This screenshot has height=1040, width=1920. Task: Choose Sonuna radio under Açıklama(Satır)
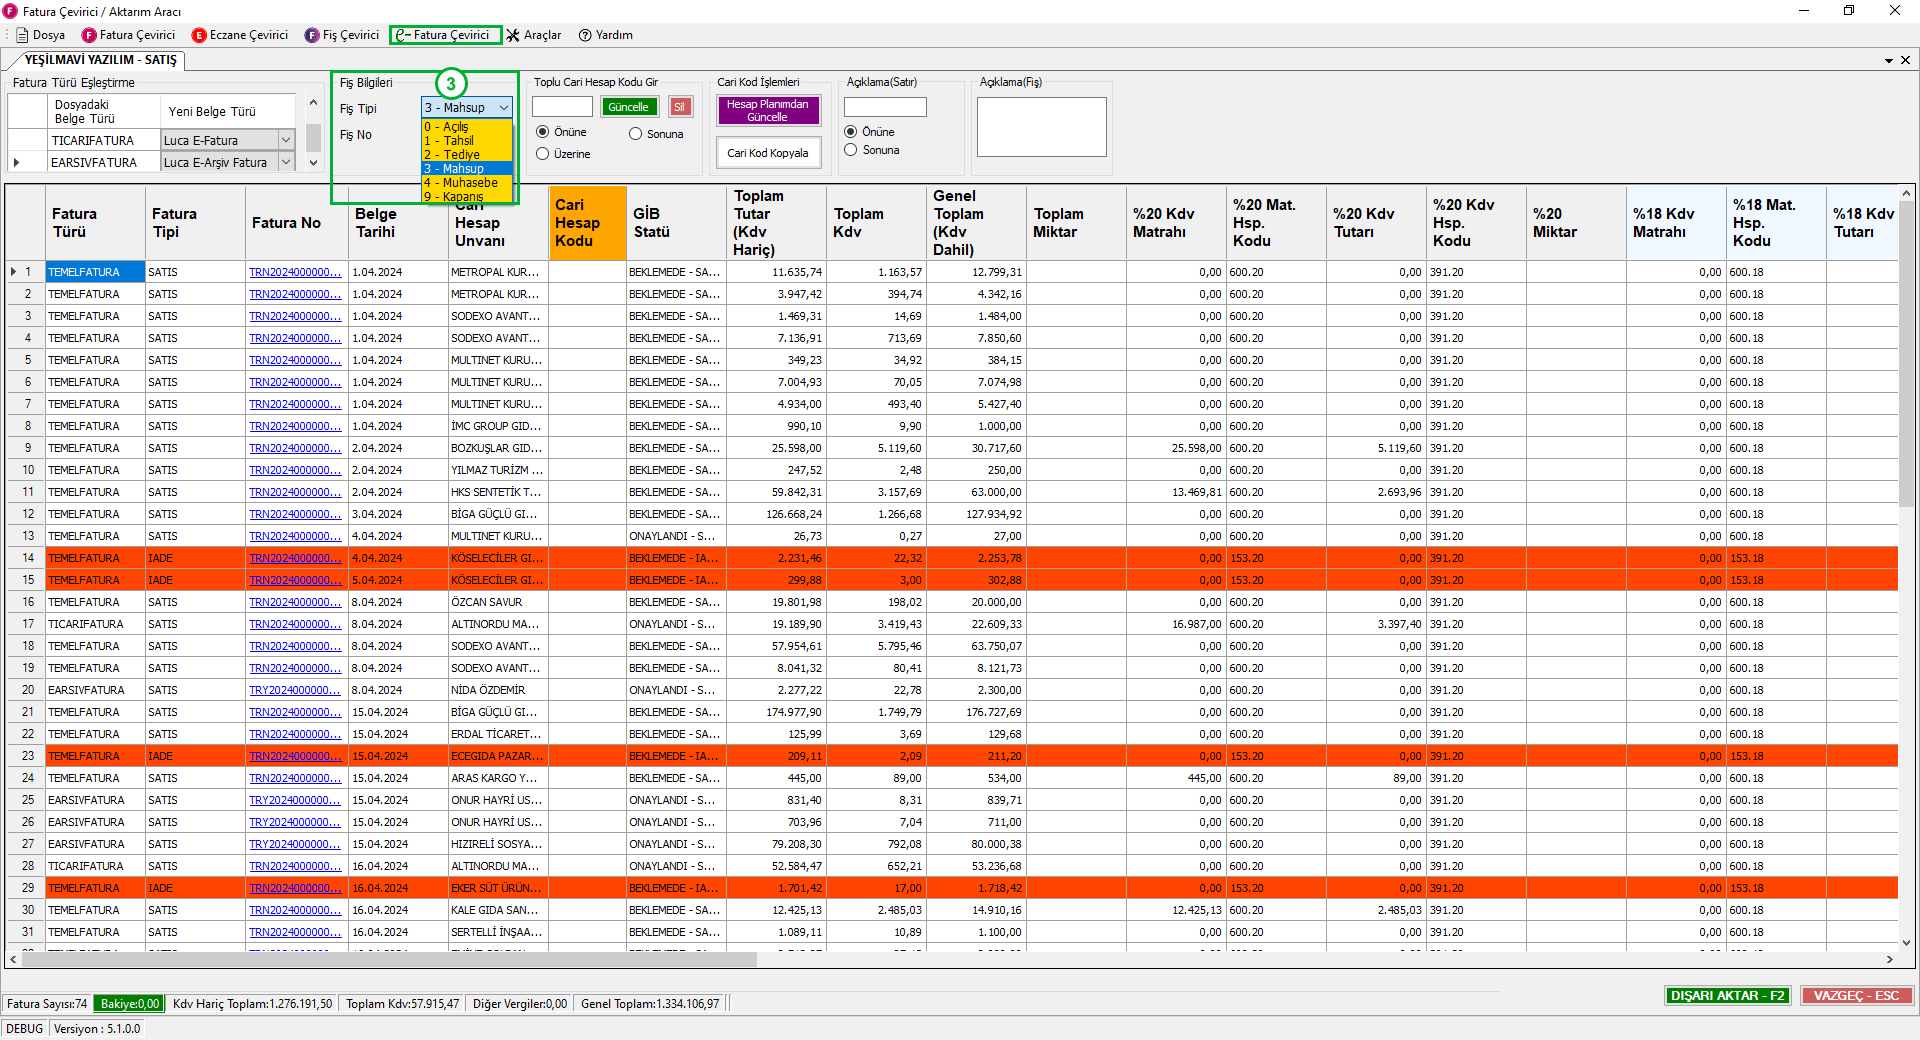click(851, 150)
